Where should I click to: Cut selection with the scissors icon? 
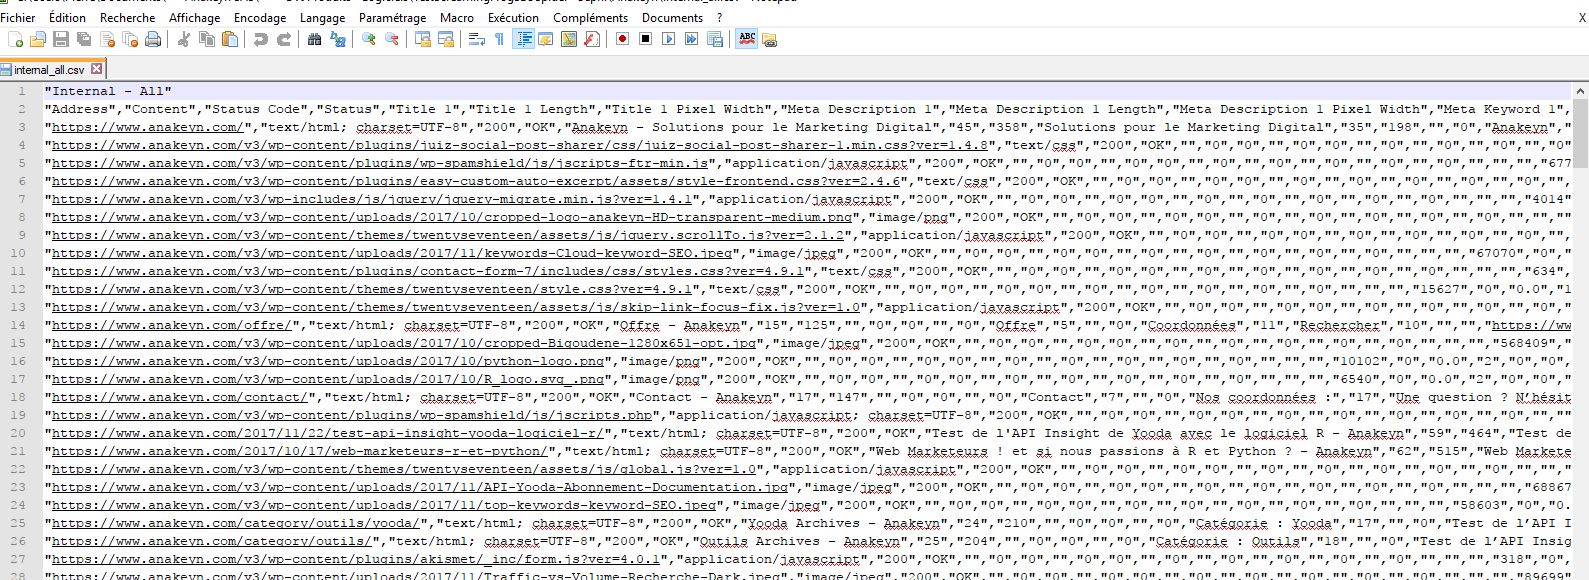[183, 39]
